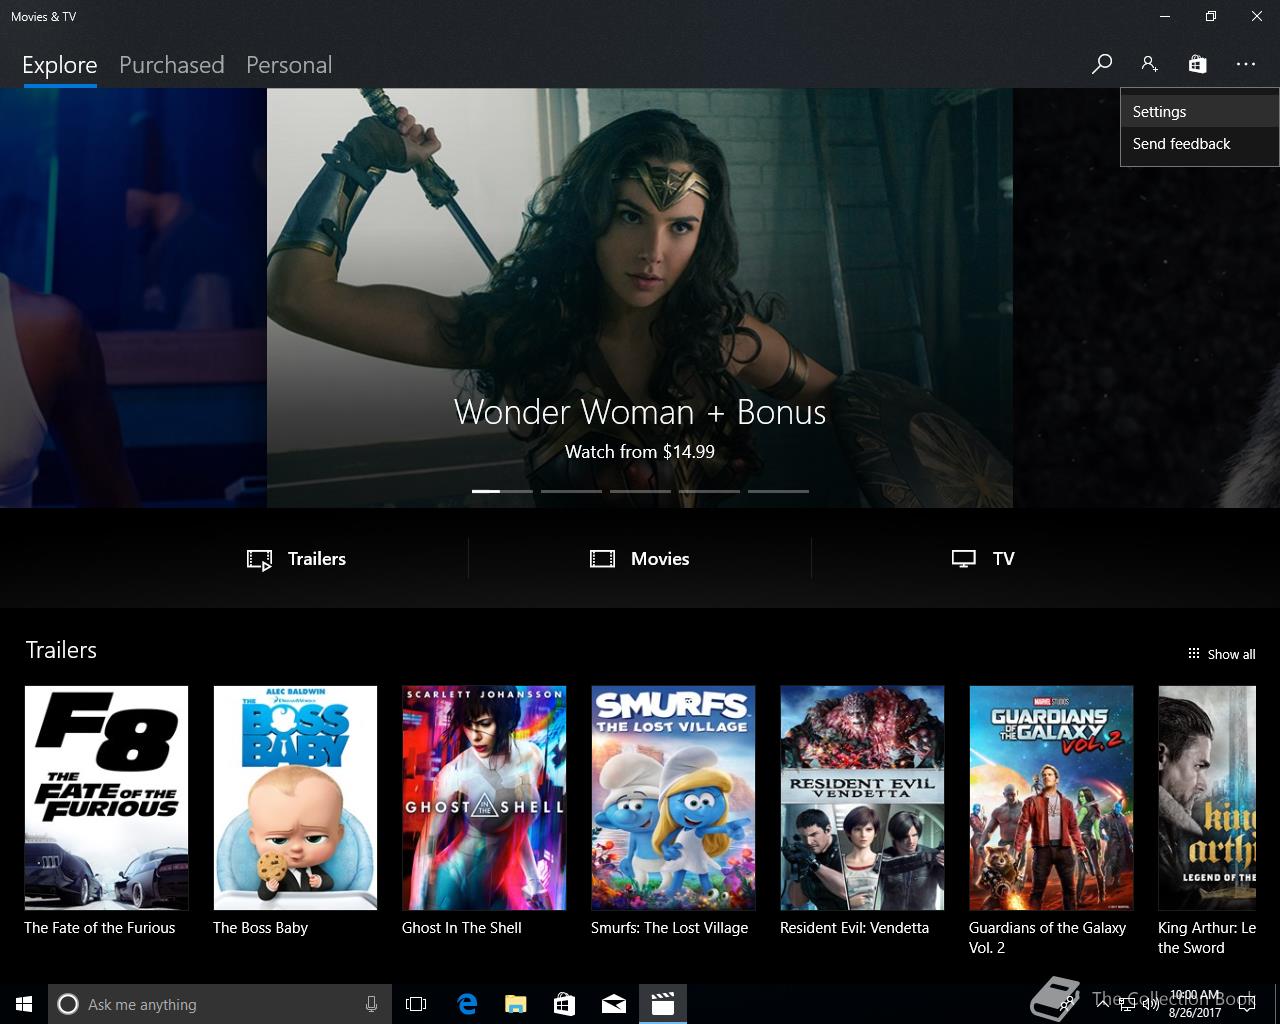
Task: Open File Explorer from the taskbar
Action: point(516,1004)
